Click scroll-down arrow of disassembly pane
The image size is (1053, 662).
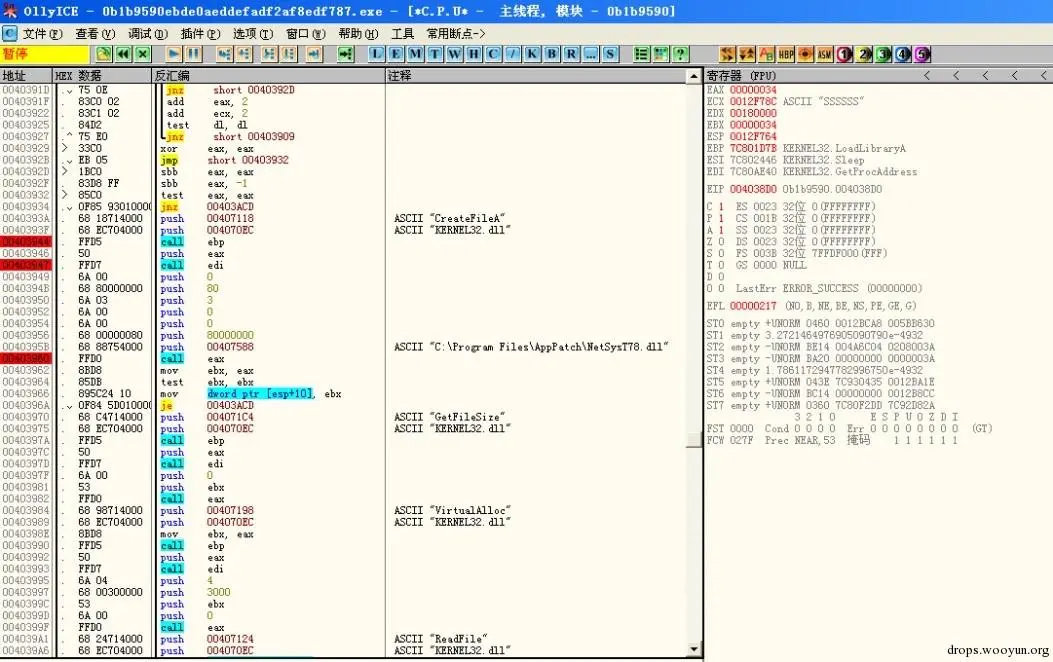click(694, 649)
